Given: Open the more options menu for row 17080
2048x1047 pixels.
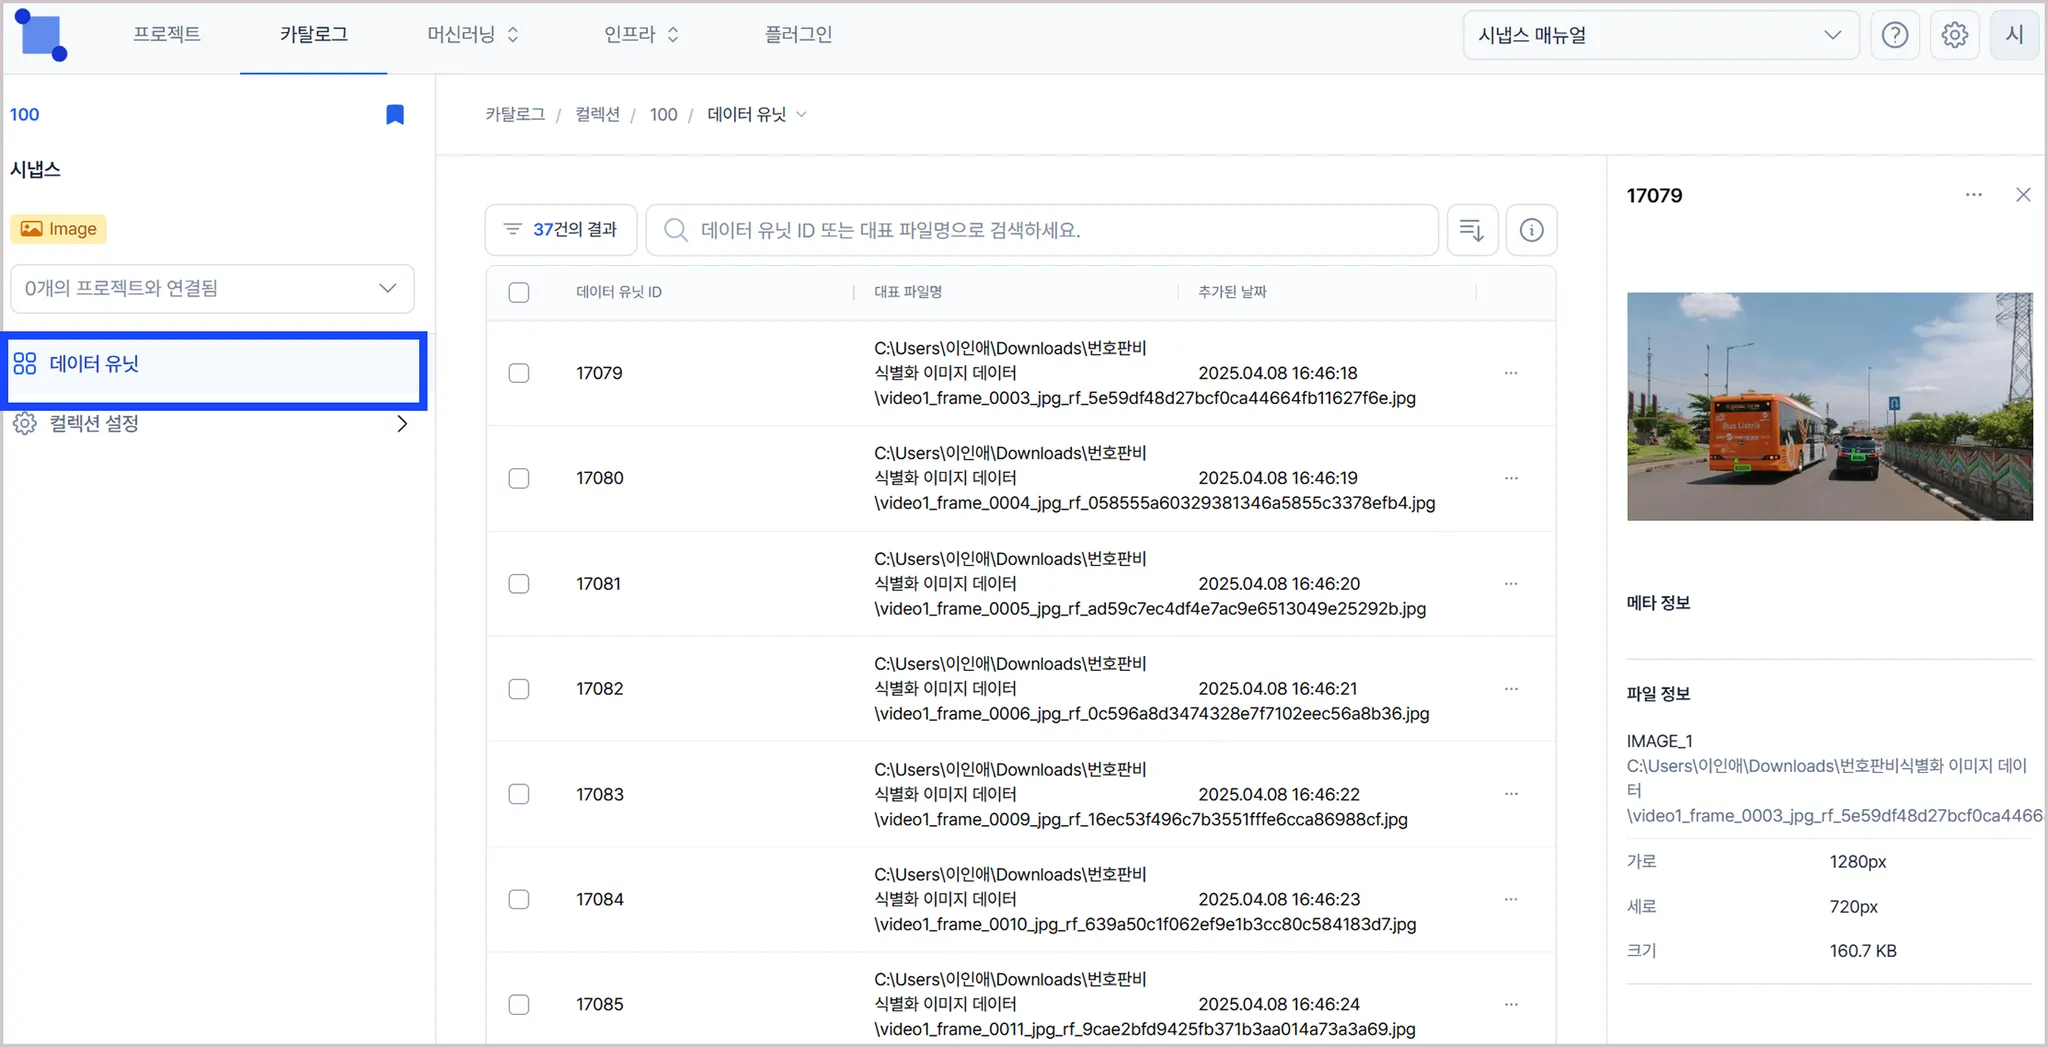Looking at the screenshot, I should point(1511,478).
